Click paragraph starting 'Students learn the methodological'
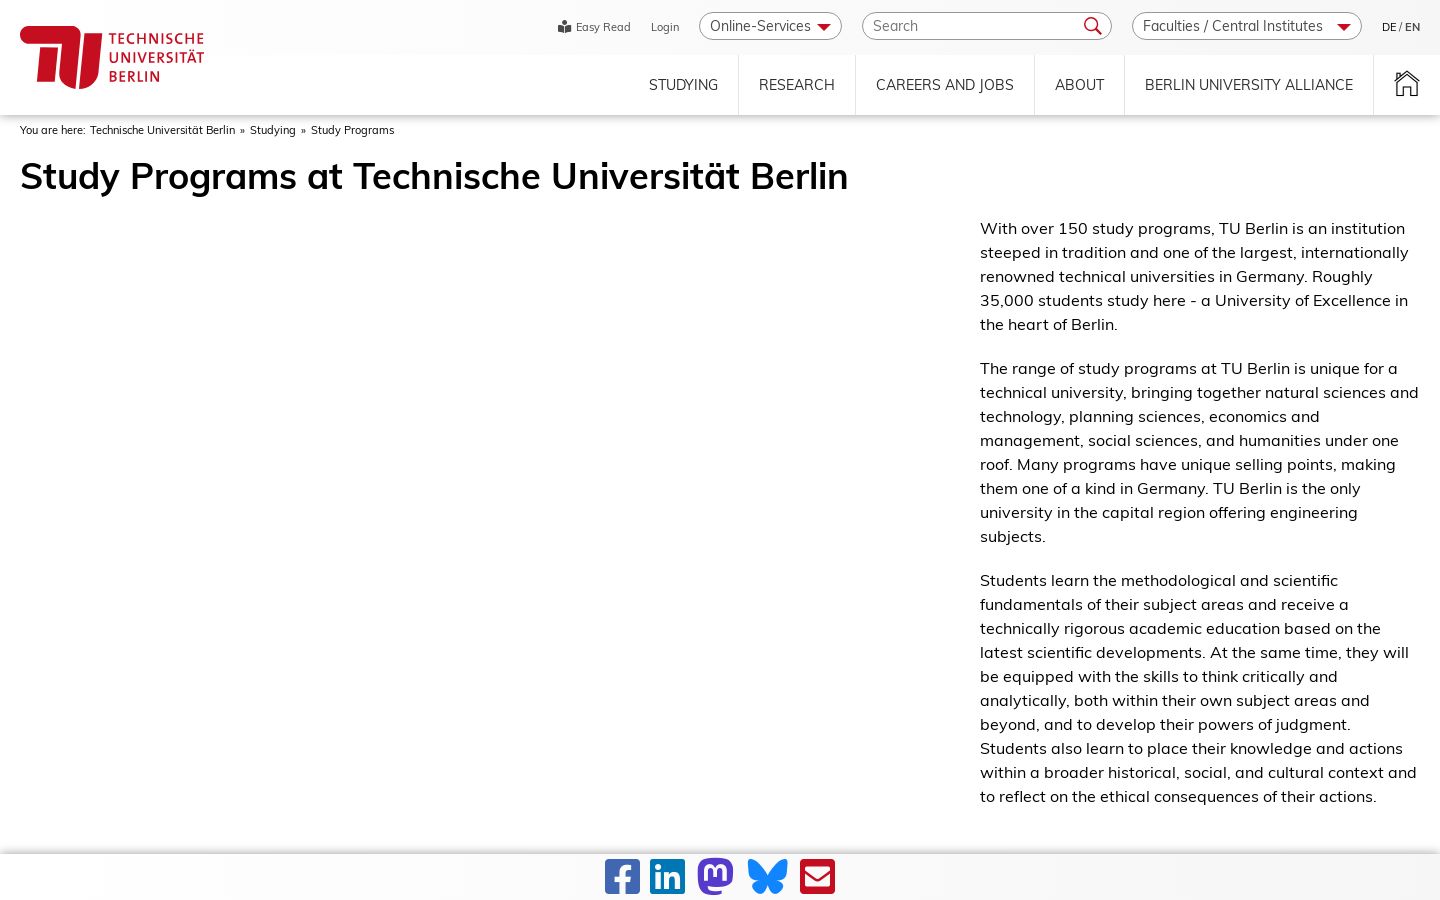This screenshot has height=900, width=1440. (1199, 688)
